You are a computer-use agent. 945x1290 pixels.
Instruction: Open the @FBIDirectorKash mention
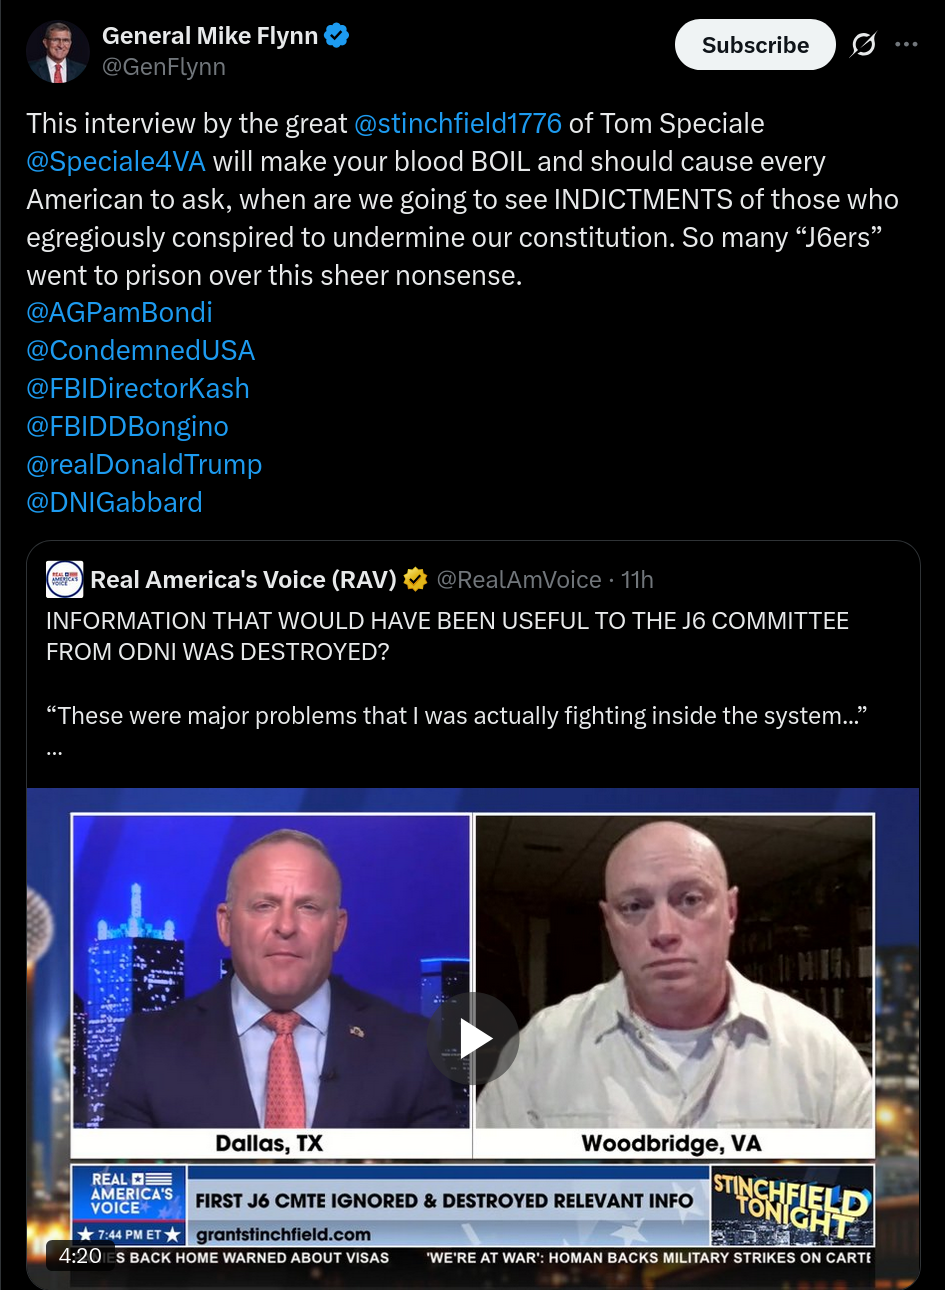coord(138,388)
